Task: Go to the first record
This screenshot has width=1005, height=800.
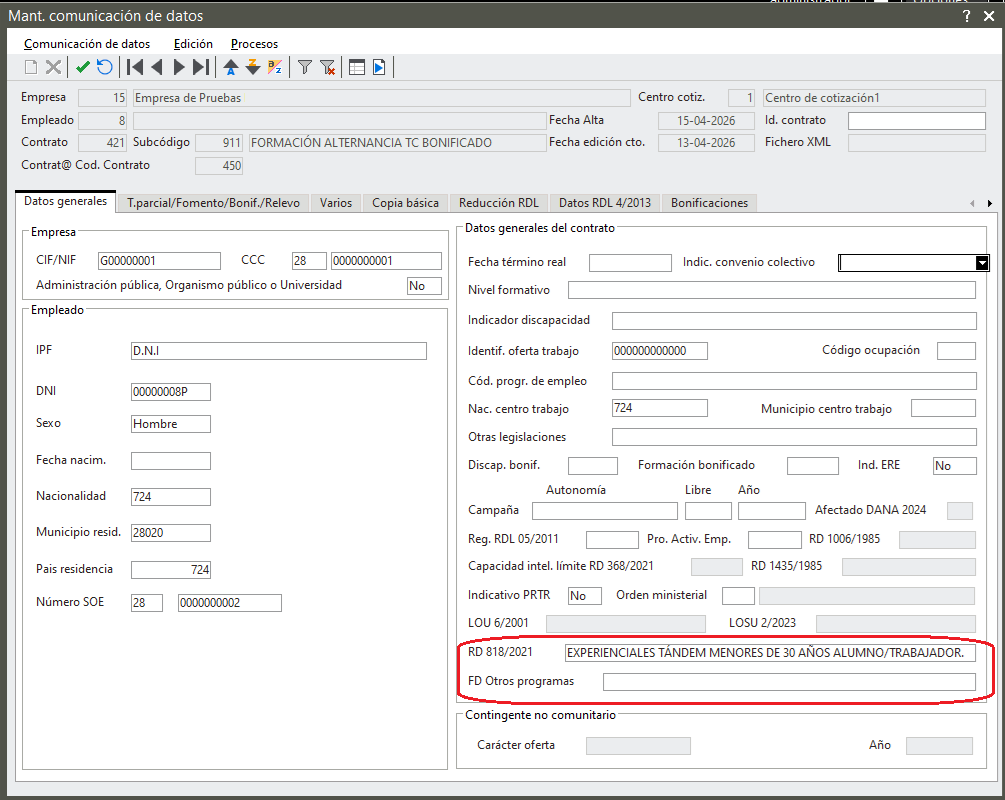Action: tap(135, 67)
